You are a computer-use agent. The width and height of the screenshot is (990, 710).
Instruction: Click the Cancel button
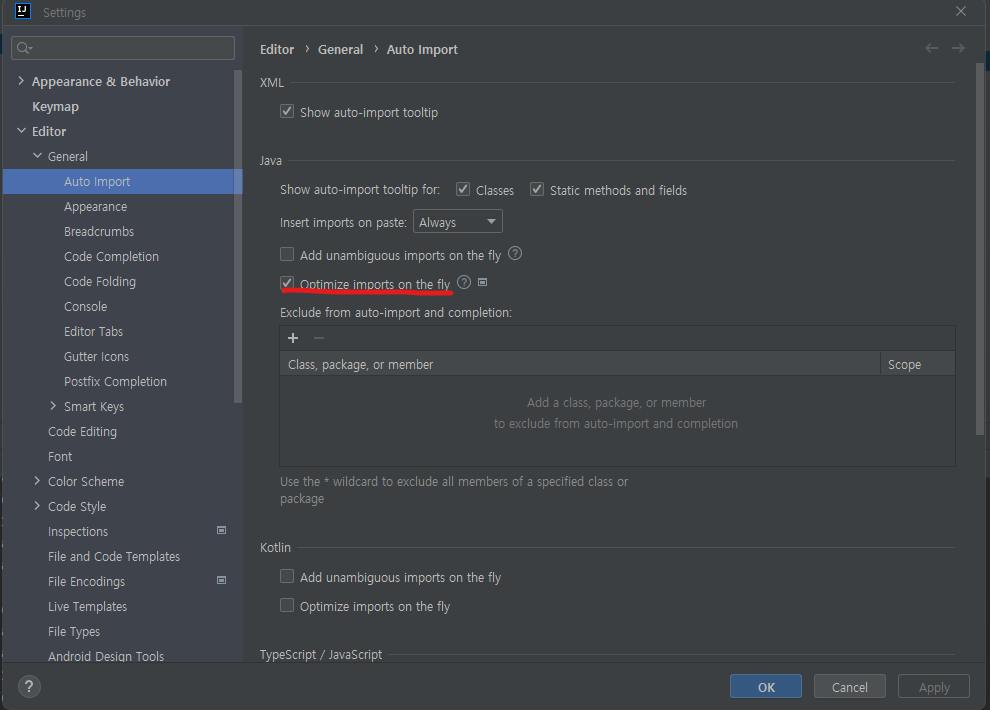click(850, 687)
